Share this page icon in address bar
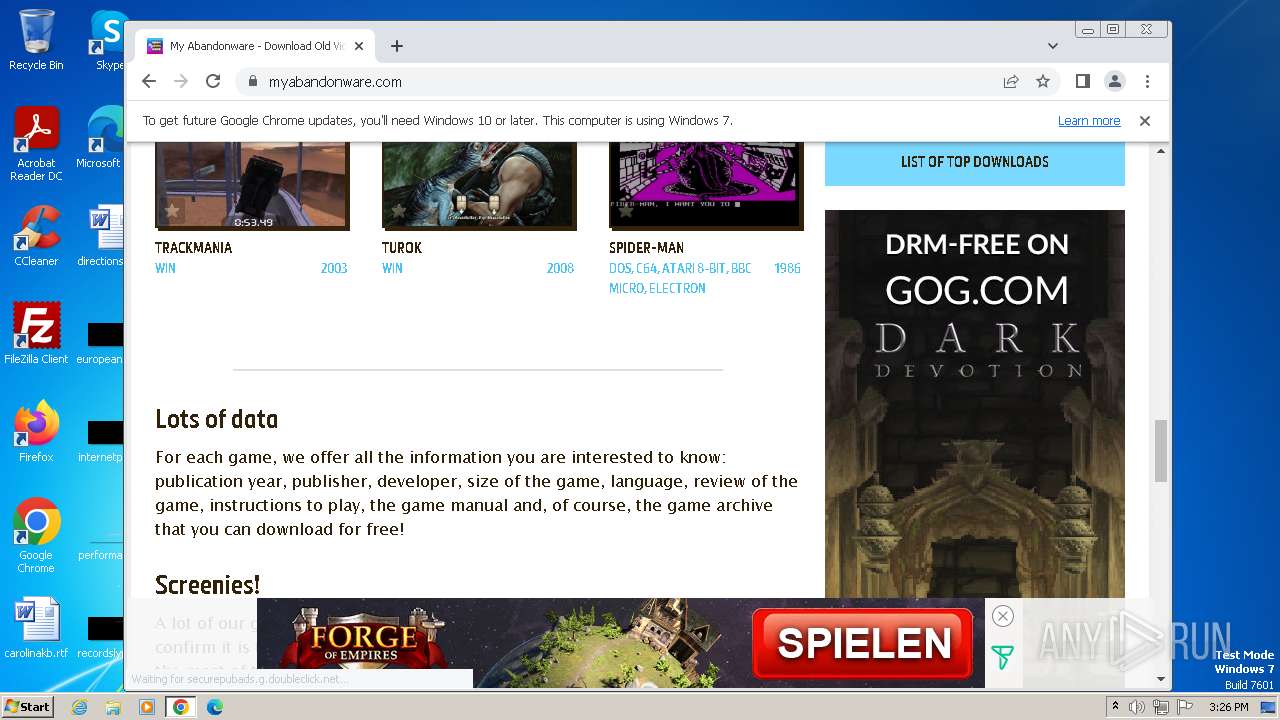Image resolution: width=1280 pixels, height=720 pixels. point(1011,82)
